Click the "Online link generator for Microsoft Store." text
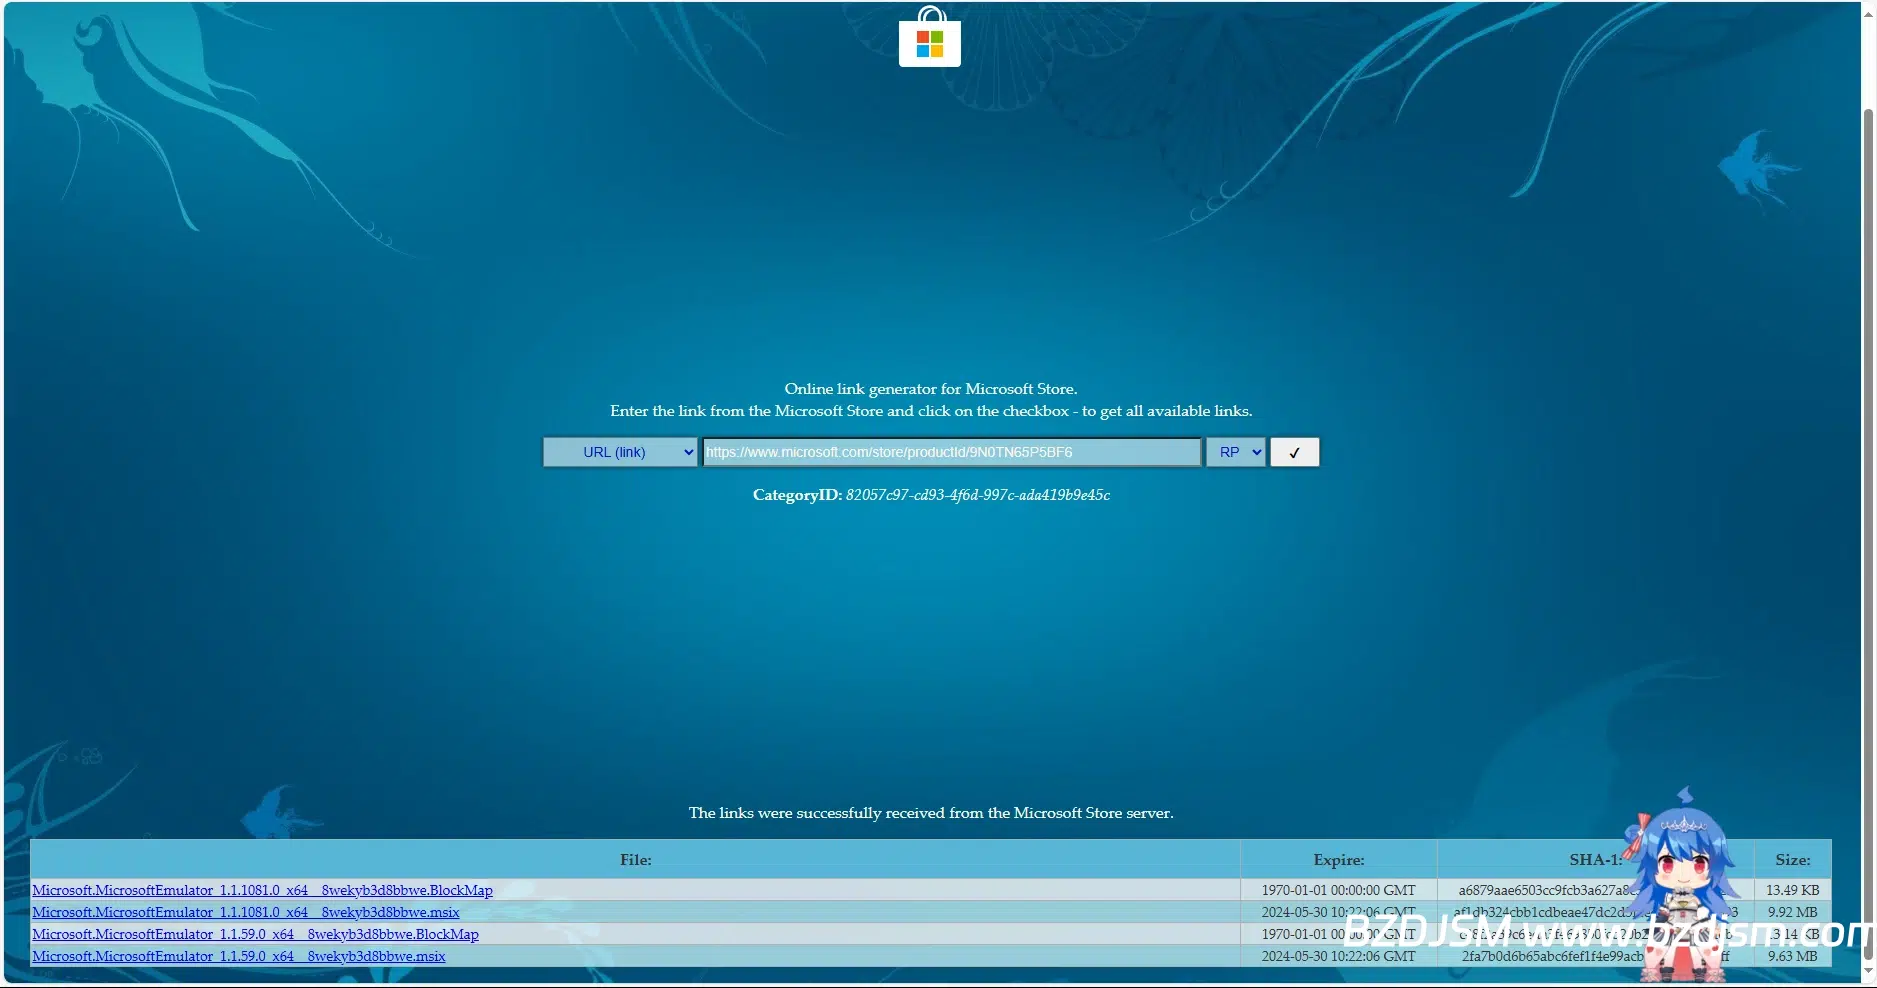The height and width of the screenshot is (988, 1877). coord(931,389)
